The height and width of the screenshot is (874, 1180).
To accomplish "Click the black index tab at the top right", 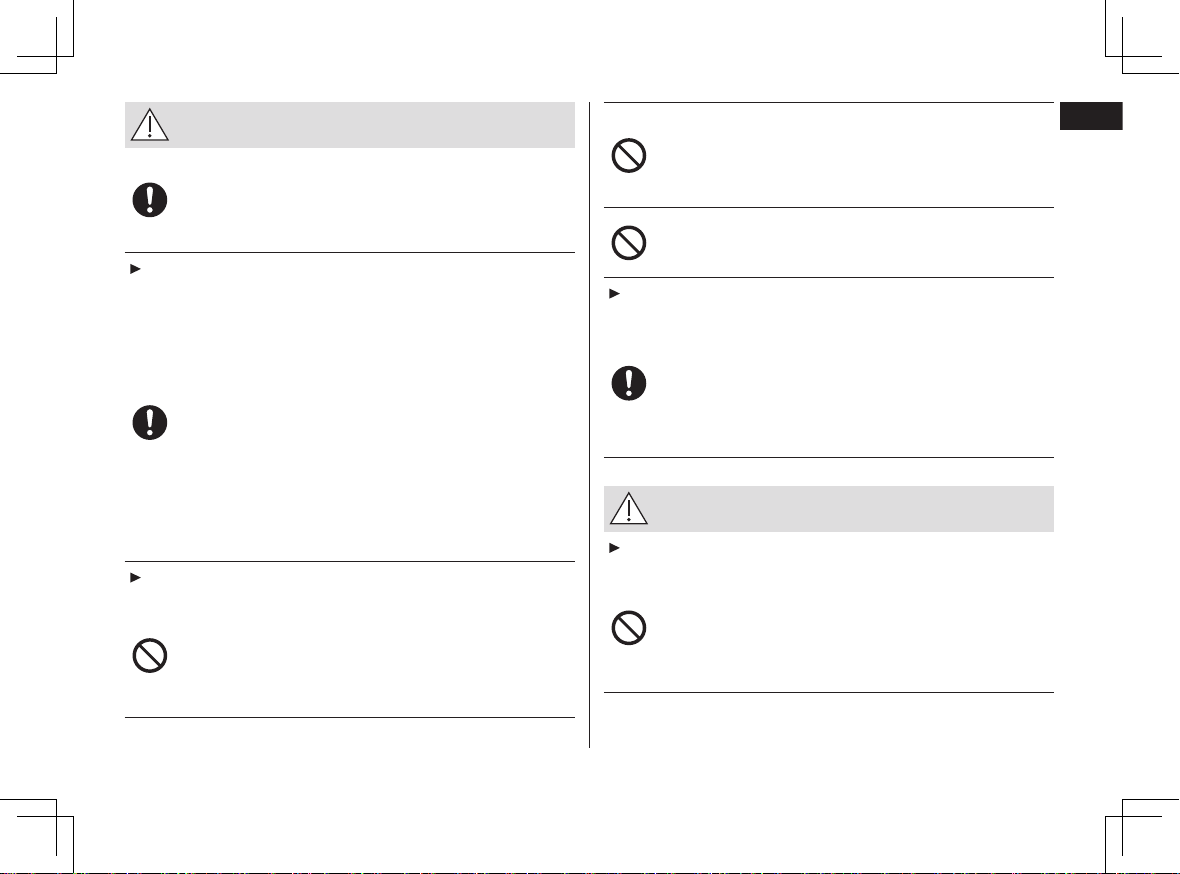I will (1091, 116).
